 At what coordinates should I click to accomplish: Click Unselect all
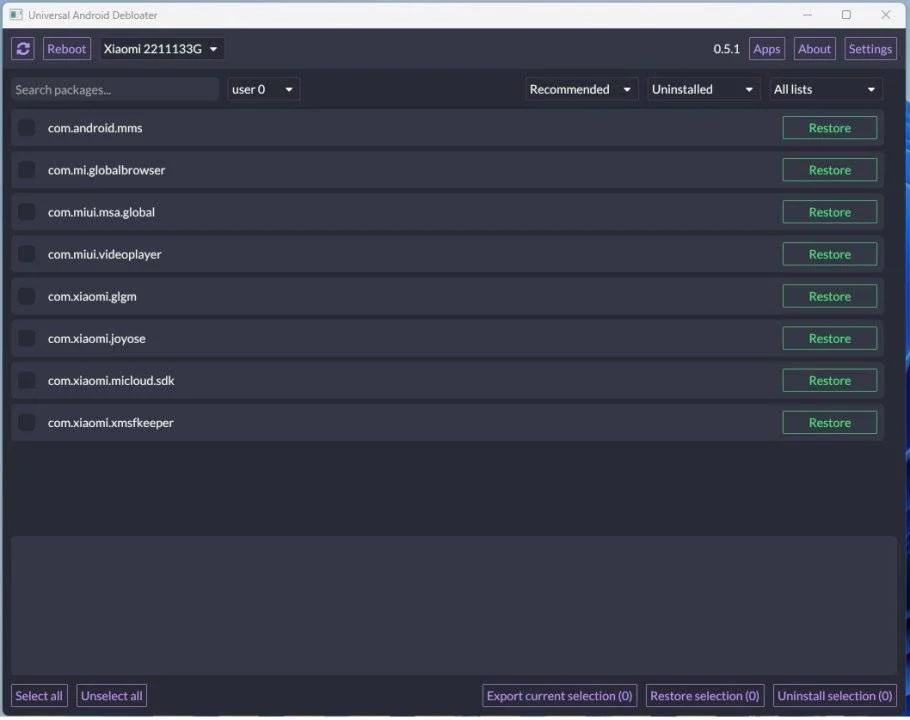pyautogui.click(x=111, y=696)
